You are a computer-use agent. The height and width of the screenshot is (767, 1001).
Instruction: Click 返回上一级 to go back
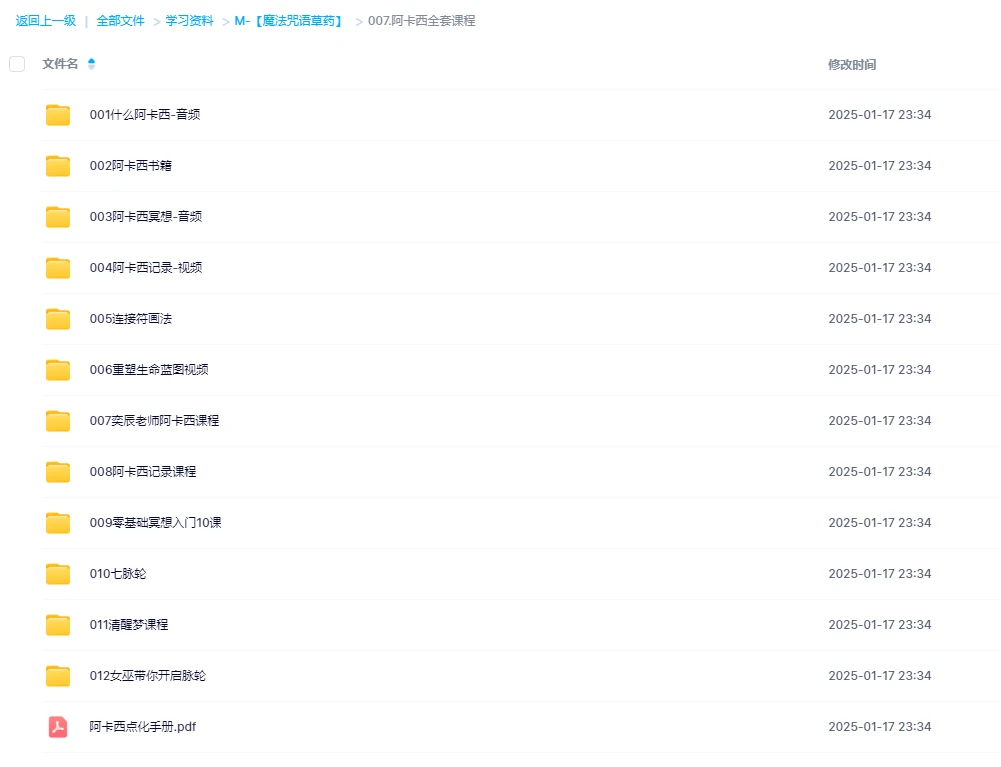[46, 21]
